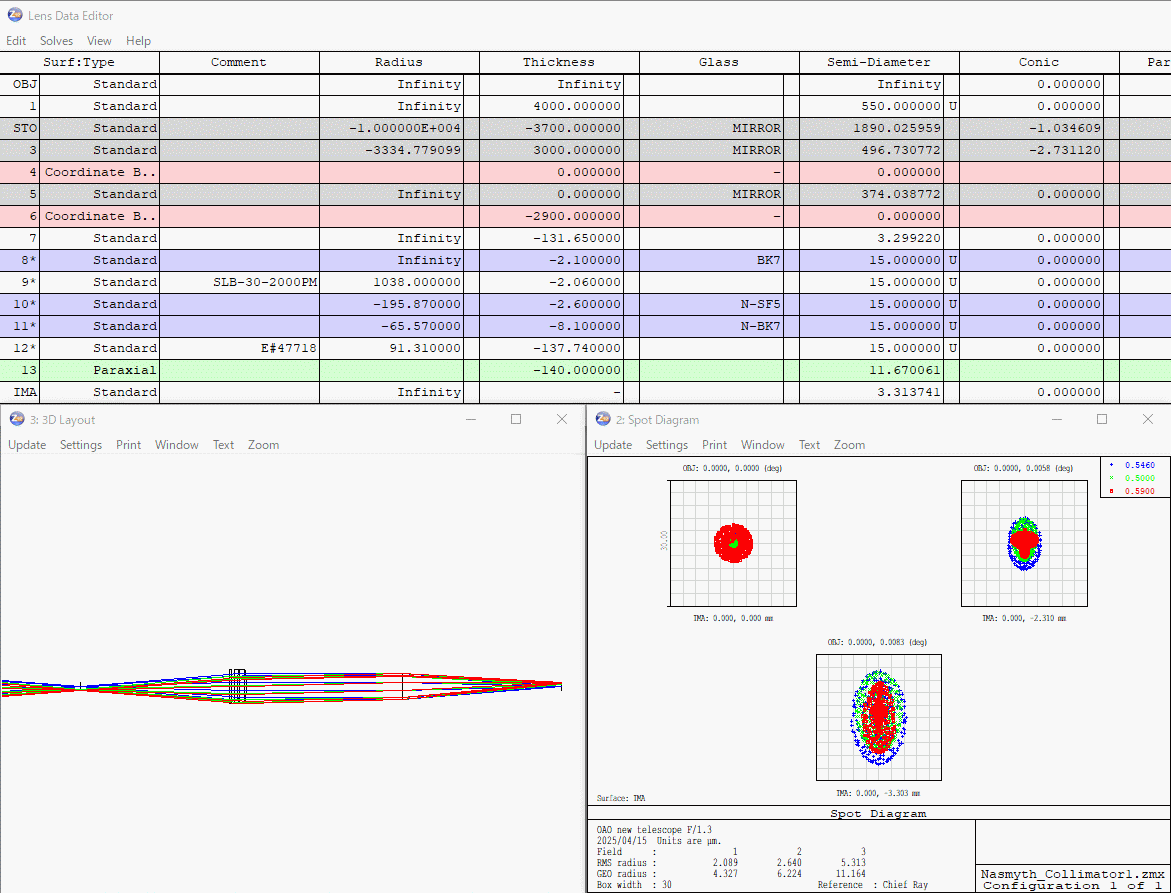Screen dimensions: 1171x893
Task: Select thickness cell -3700.000000
Action: tap(551, 128)
